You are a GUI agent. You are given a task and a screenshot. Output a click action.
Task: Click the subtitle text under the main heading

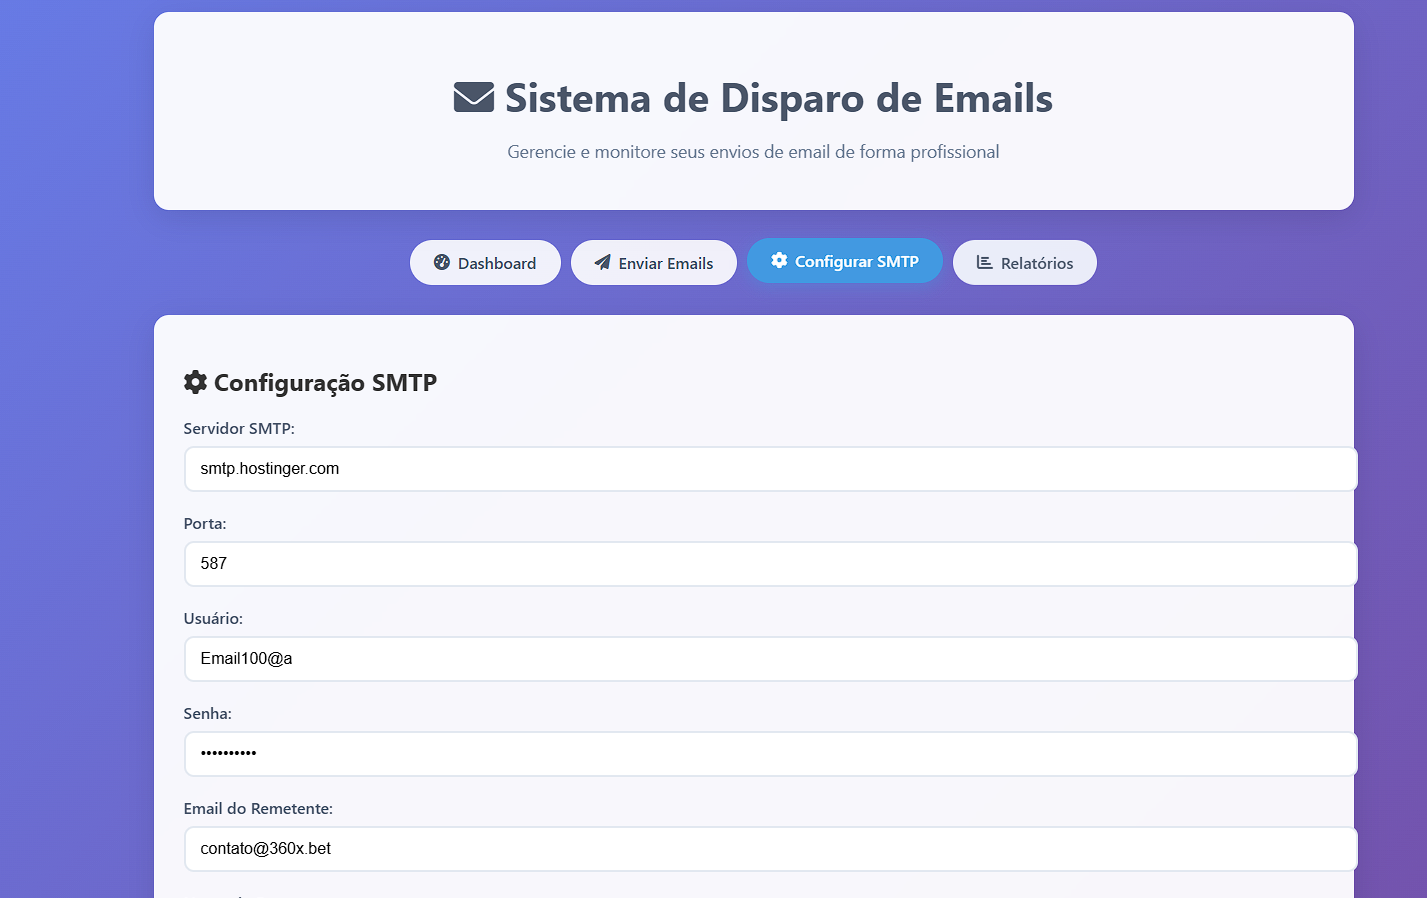(753, 152)
